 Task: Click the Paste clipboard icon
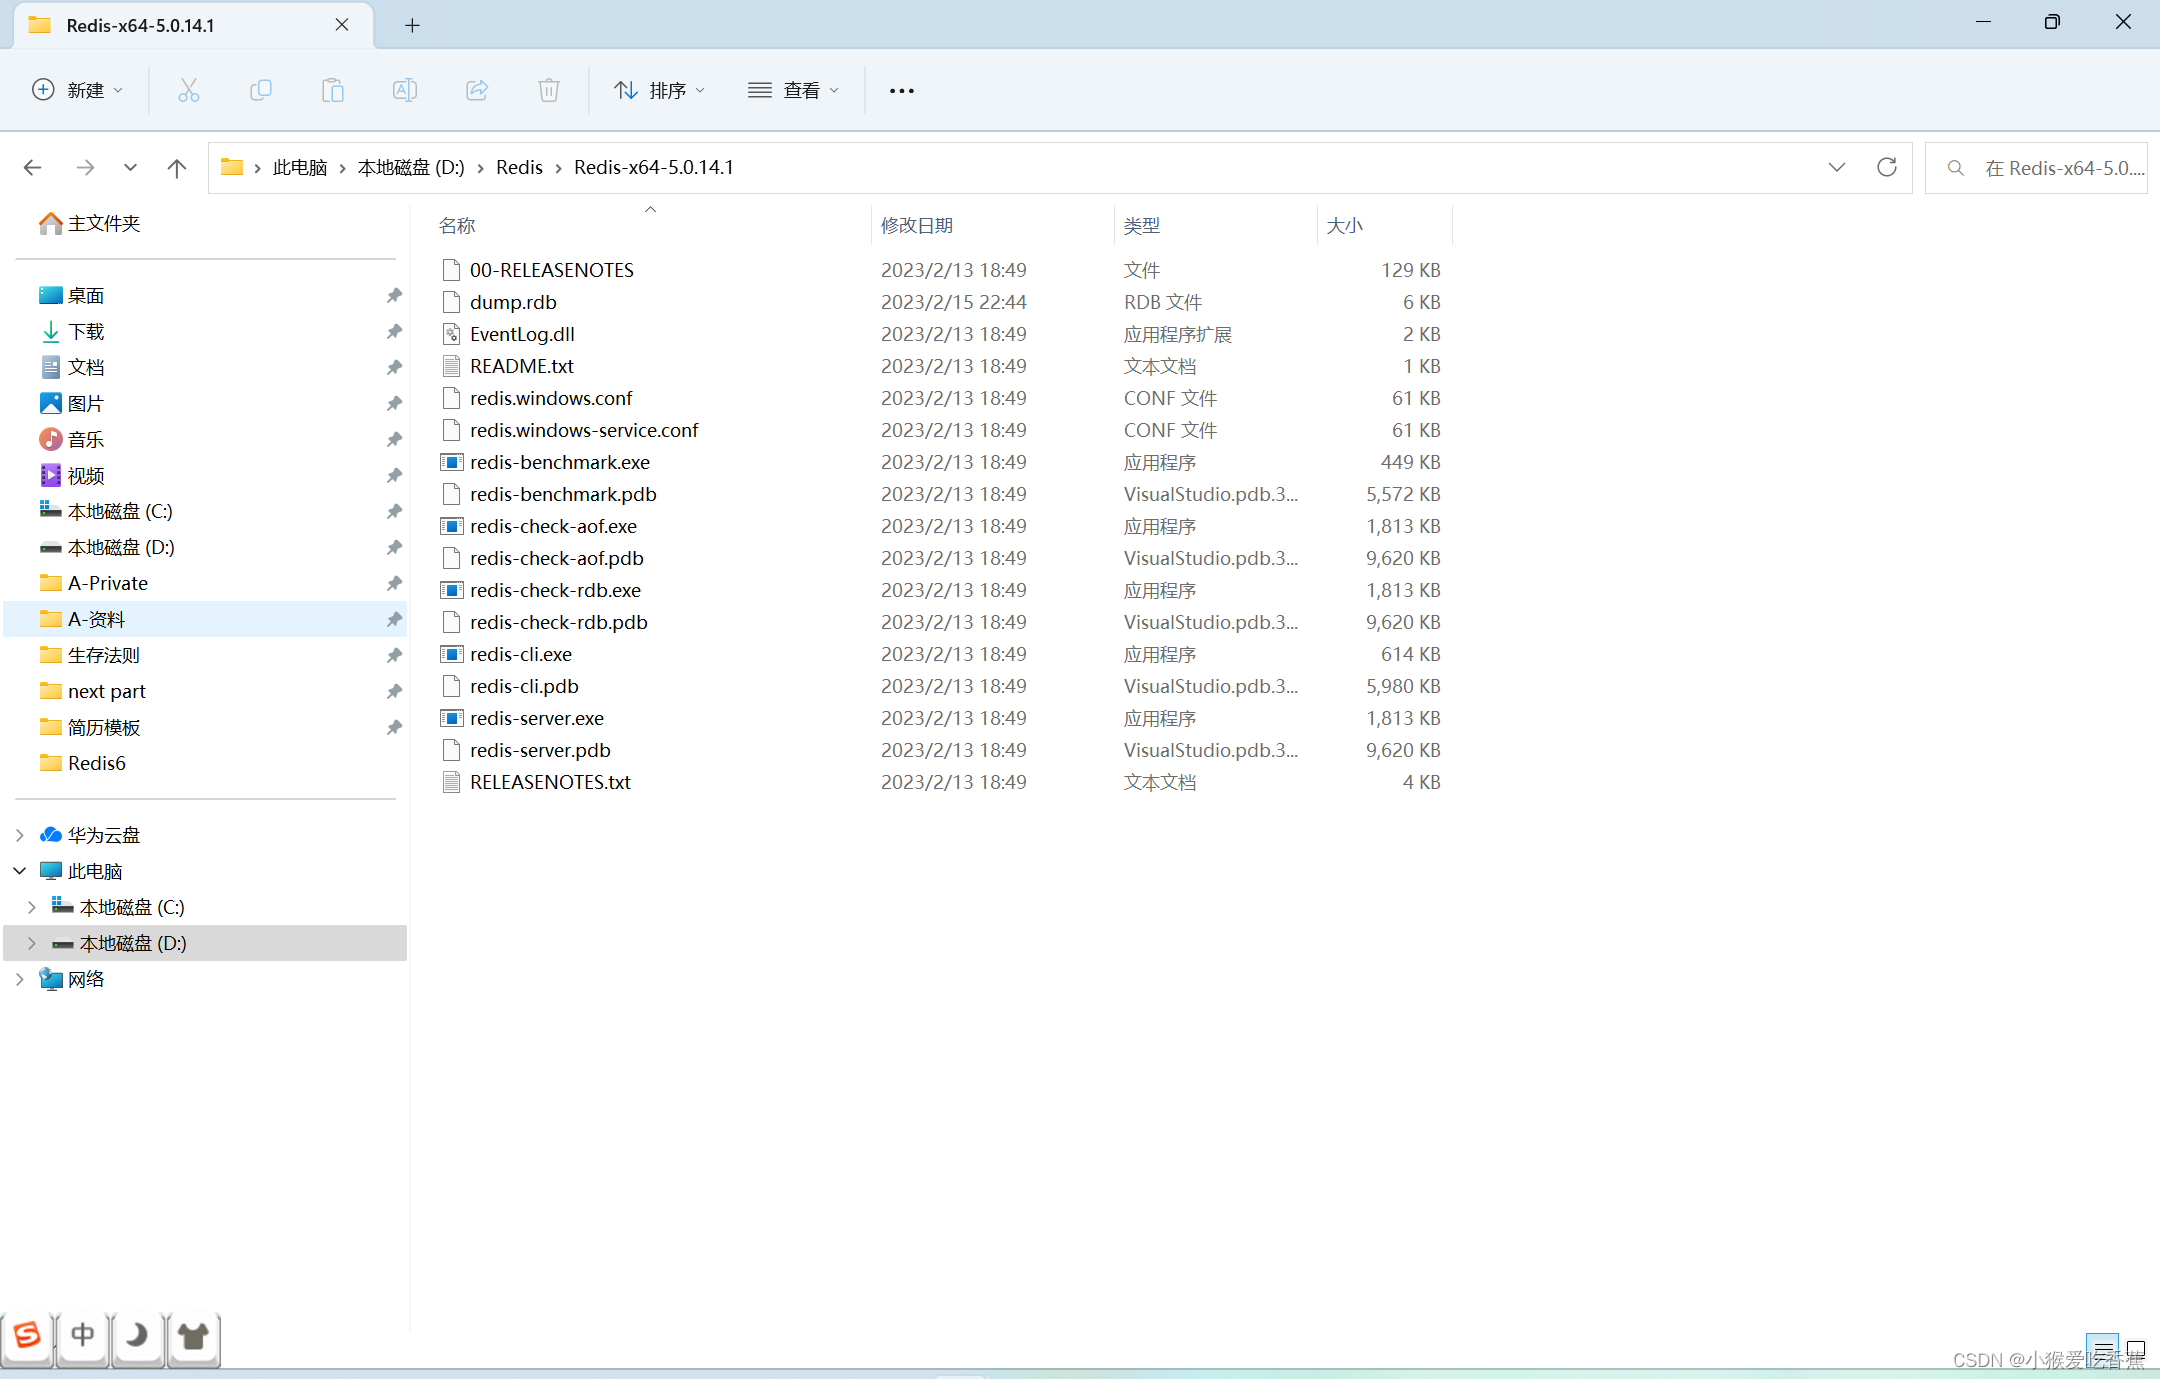tap(332, 90)
